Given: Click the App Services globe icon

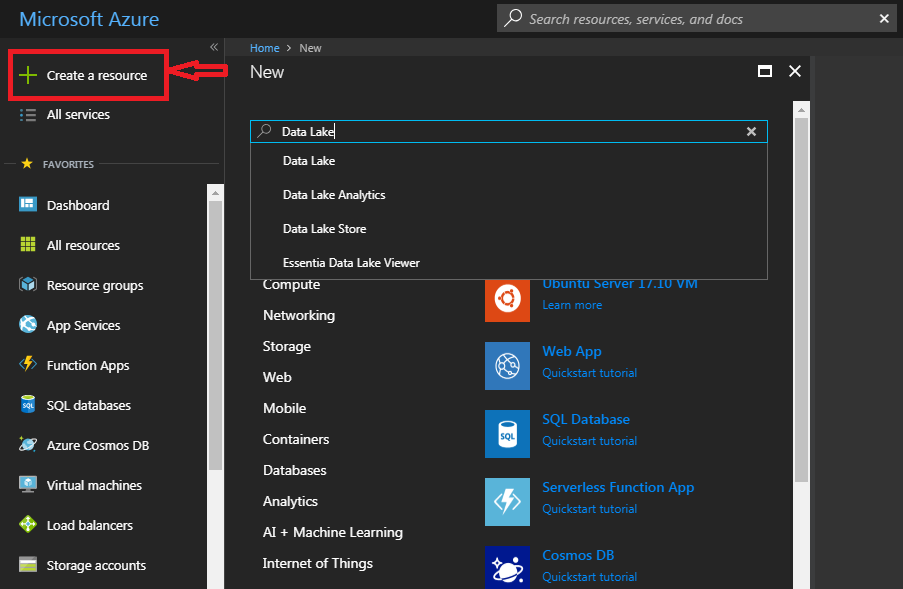Looking at the screenshot, I should point(28,325).
